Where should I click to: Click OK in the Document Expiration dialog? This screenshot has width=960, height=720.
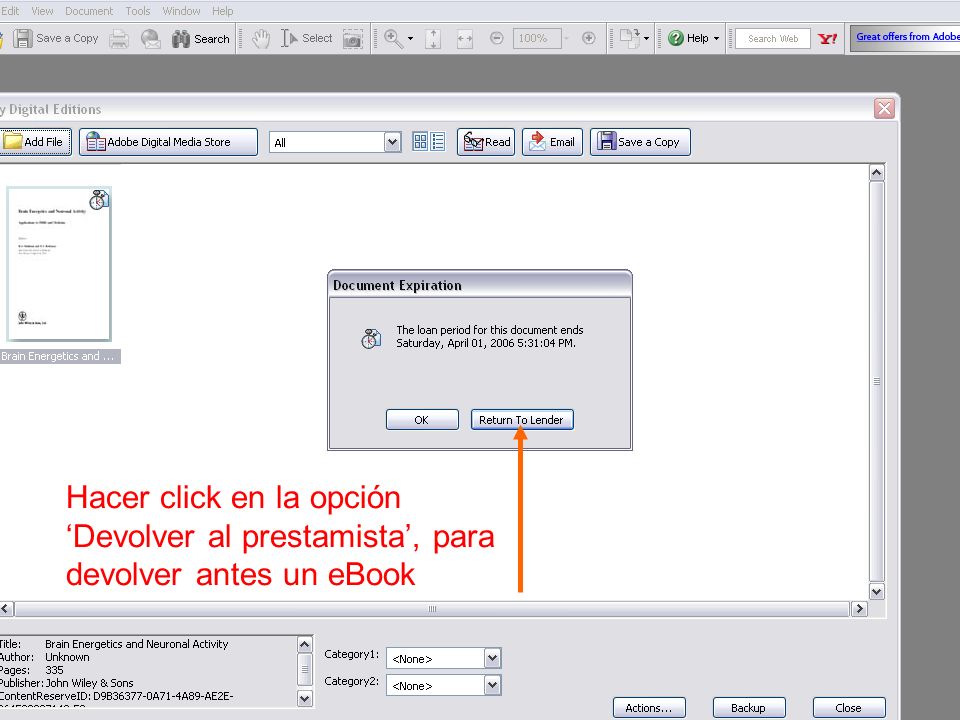[x=422, y=420]
